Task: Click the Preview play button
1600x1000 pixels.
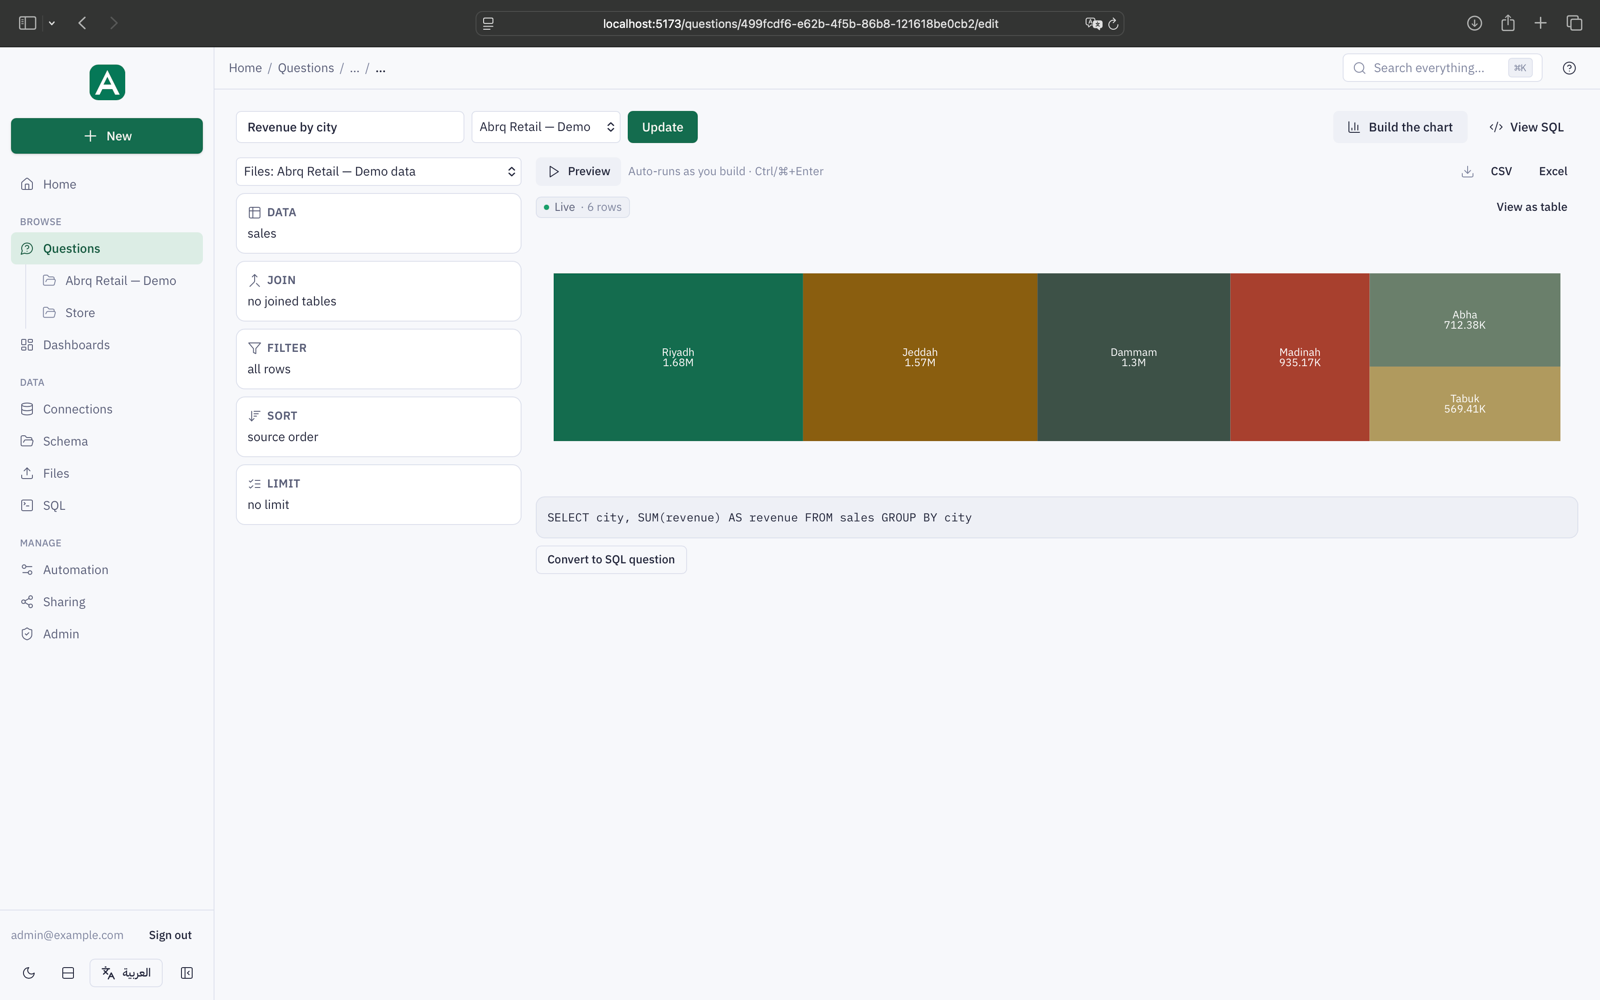Action: pyautogui.click(x=578, y=171)
